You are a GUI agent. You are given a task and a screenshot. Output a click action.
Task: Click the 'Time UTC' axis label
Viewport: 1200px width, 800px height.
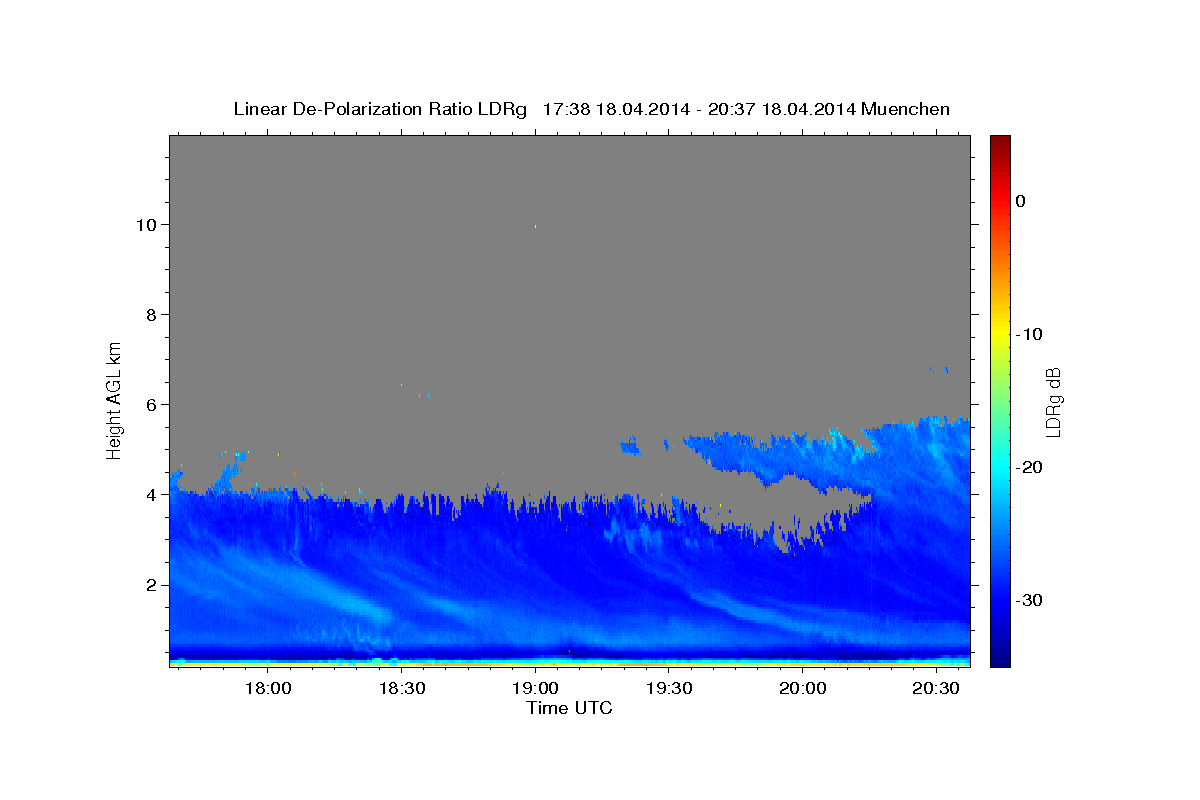pos(569,708)
